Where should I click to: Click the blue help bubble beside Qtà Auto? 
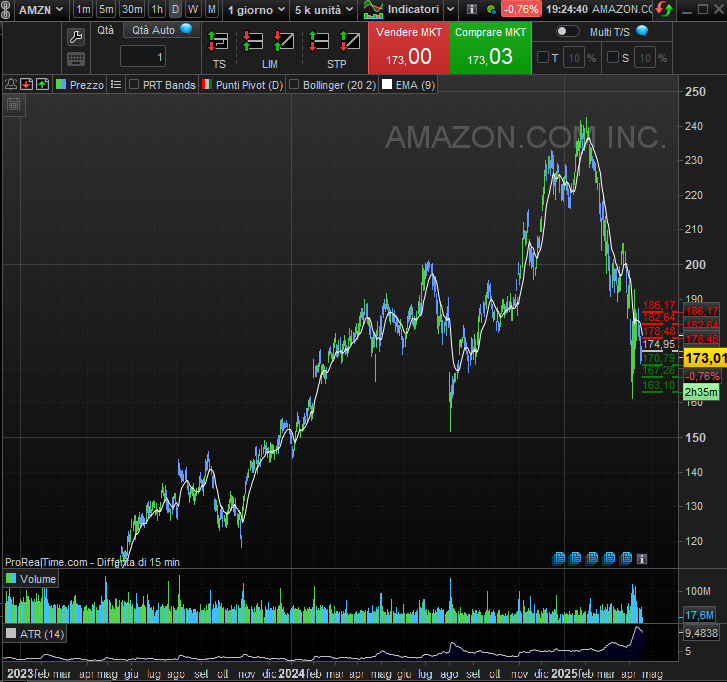[x=186, y=29]
